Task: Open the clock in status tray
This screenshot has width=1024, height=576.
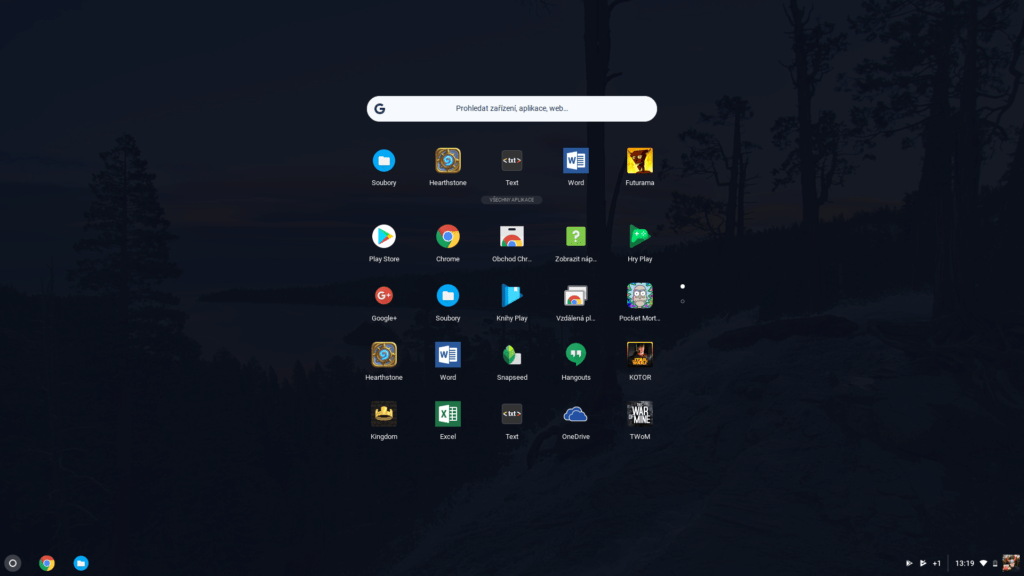Action: point(965,563)
